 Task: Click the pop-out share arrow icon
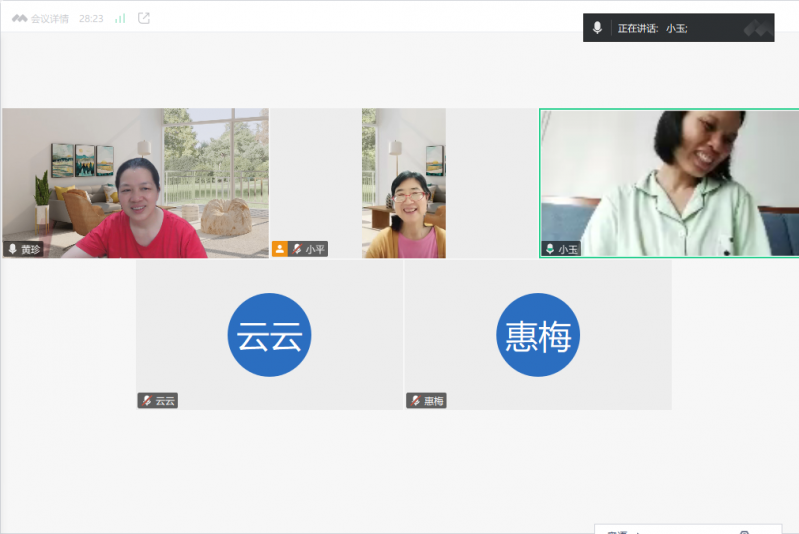(x=144, y=18)
